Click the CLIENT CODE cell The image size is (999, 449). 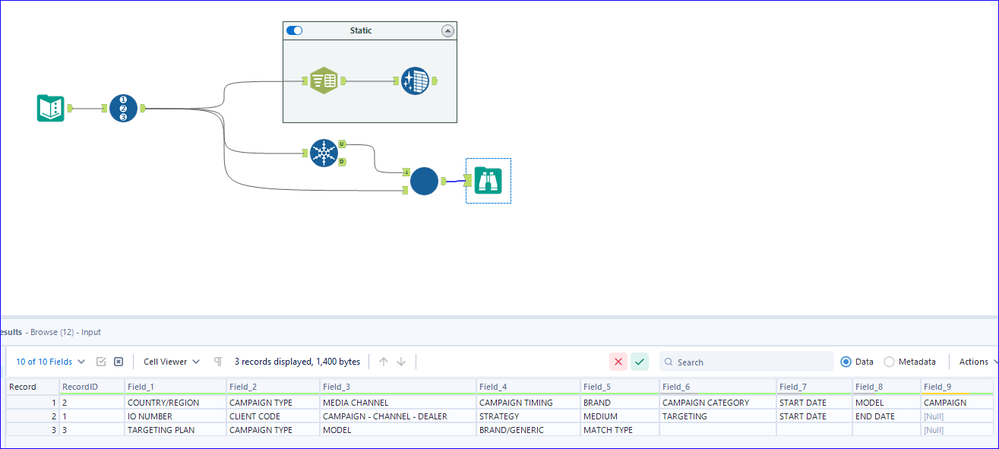tap(273, 417)
